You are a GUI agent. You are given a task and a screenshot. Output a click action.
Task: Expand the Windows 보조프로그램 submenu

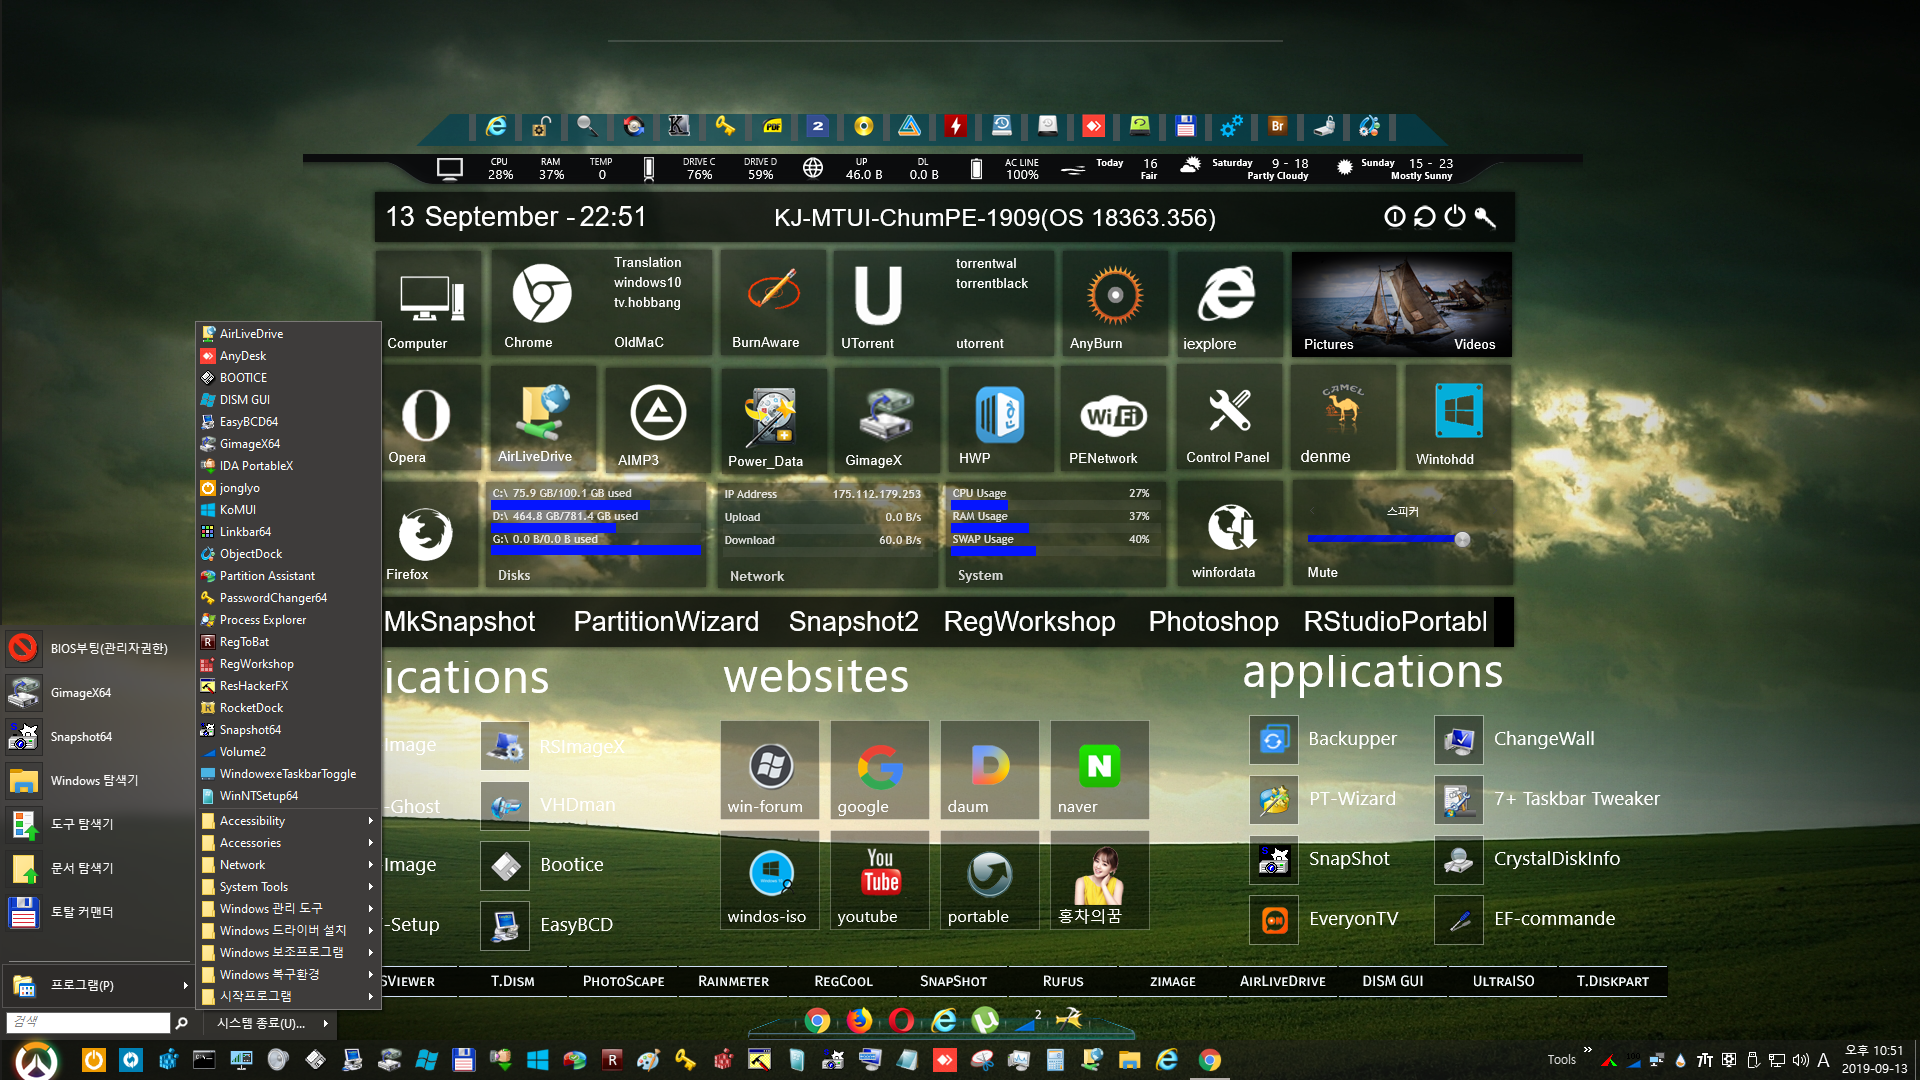pos(288,953)
